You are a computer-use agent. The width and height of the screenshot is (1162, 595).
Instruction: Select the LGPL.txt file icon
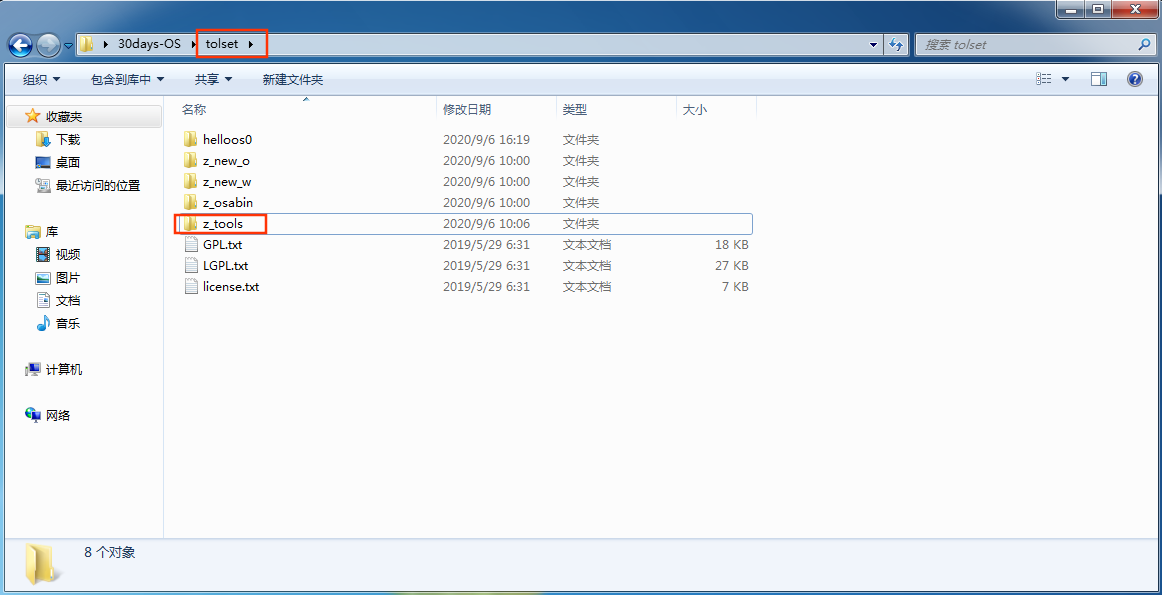point(191,265)
